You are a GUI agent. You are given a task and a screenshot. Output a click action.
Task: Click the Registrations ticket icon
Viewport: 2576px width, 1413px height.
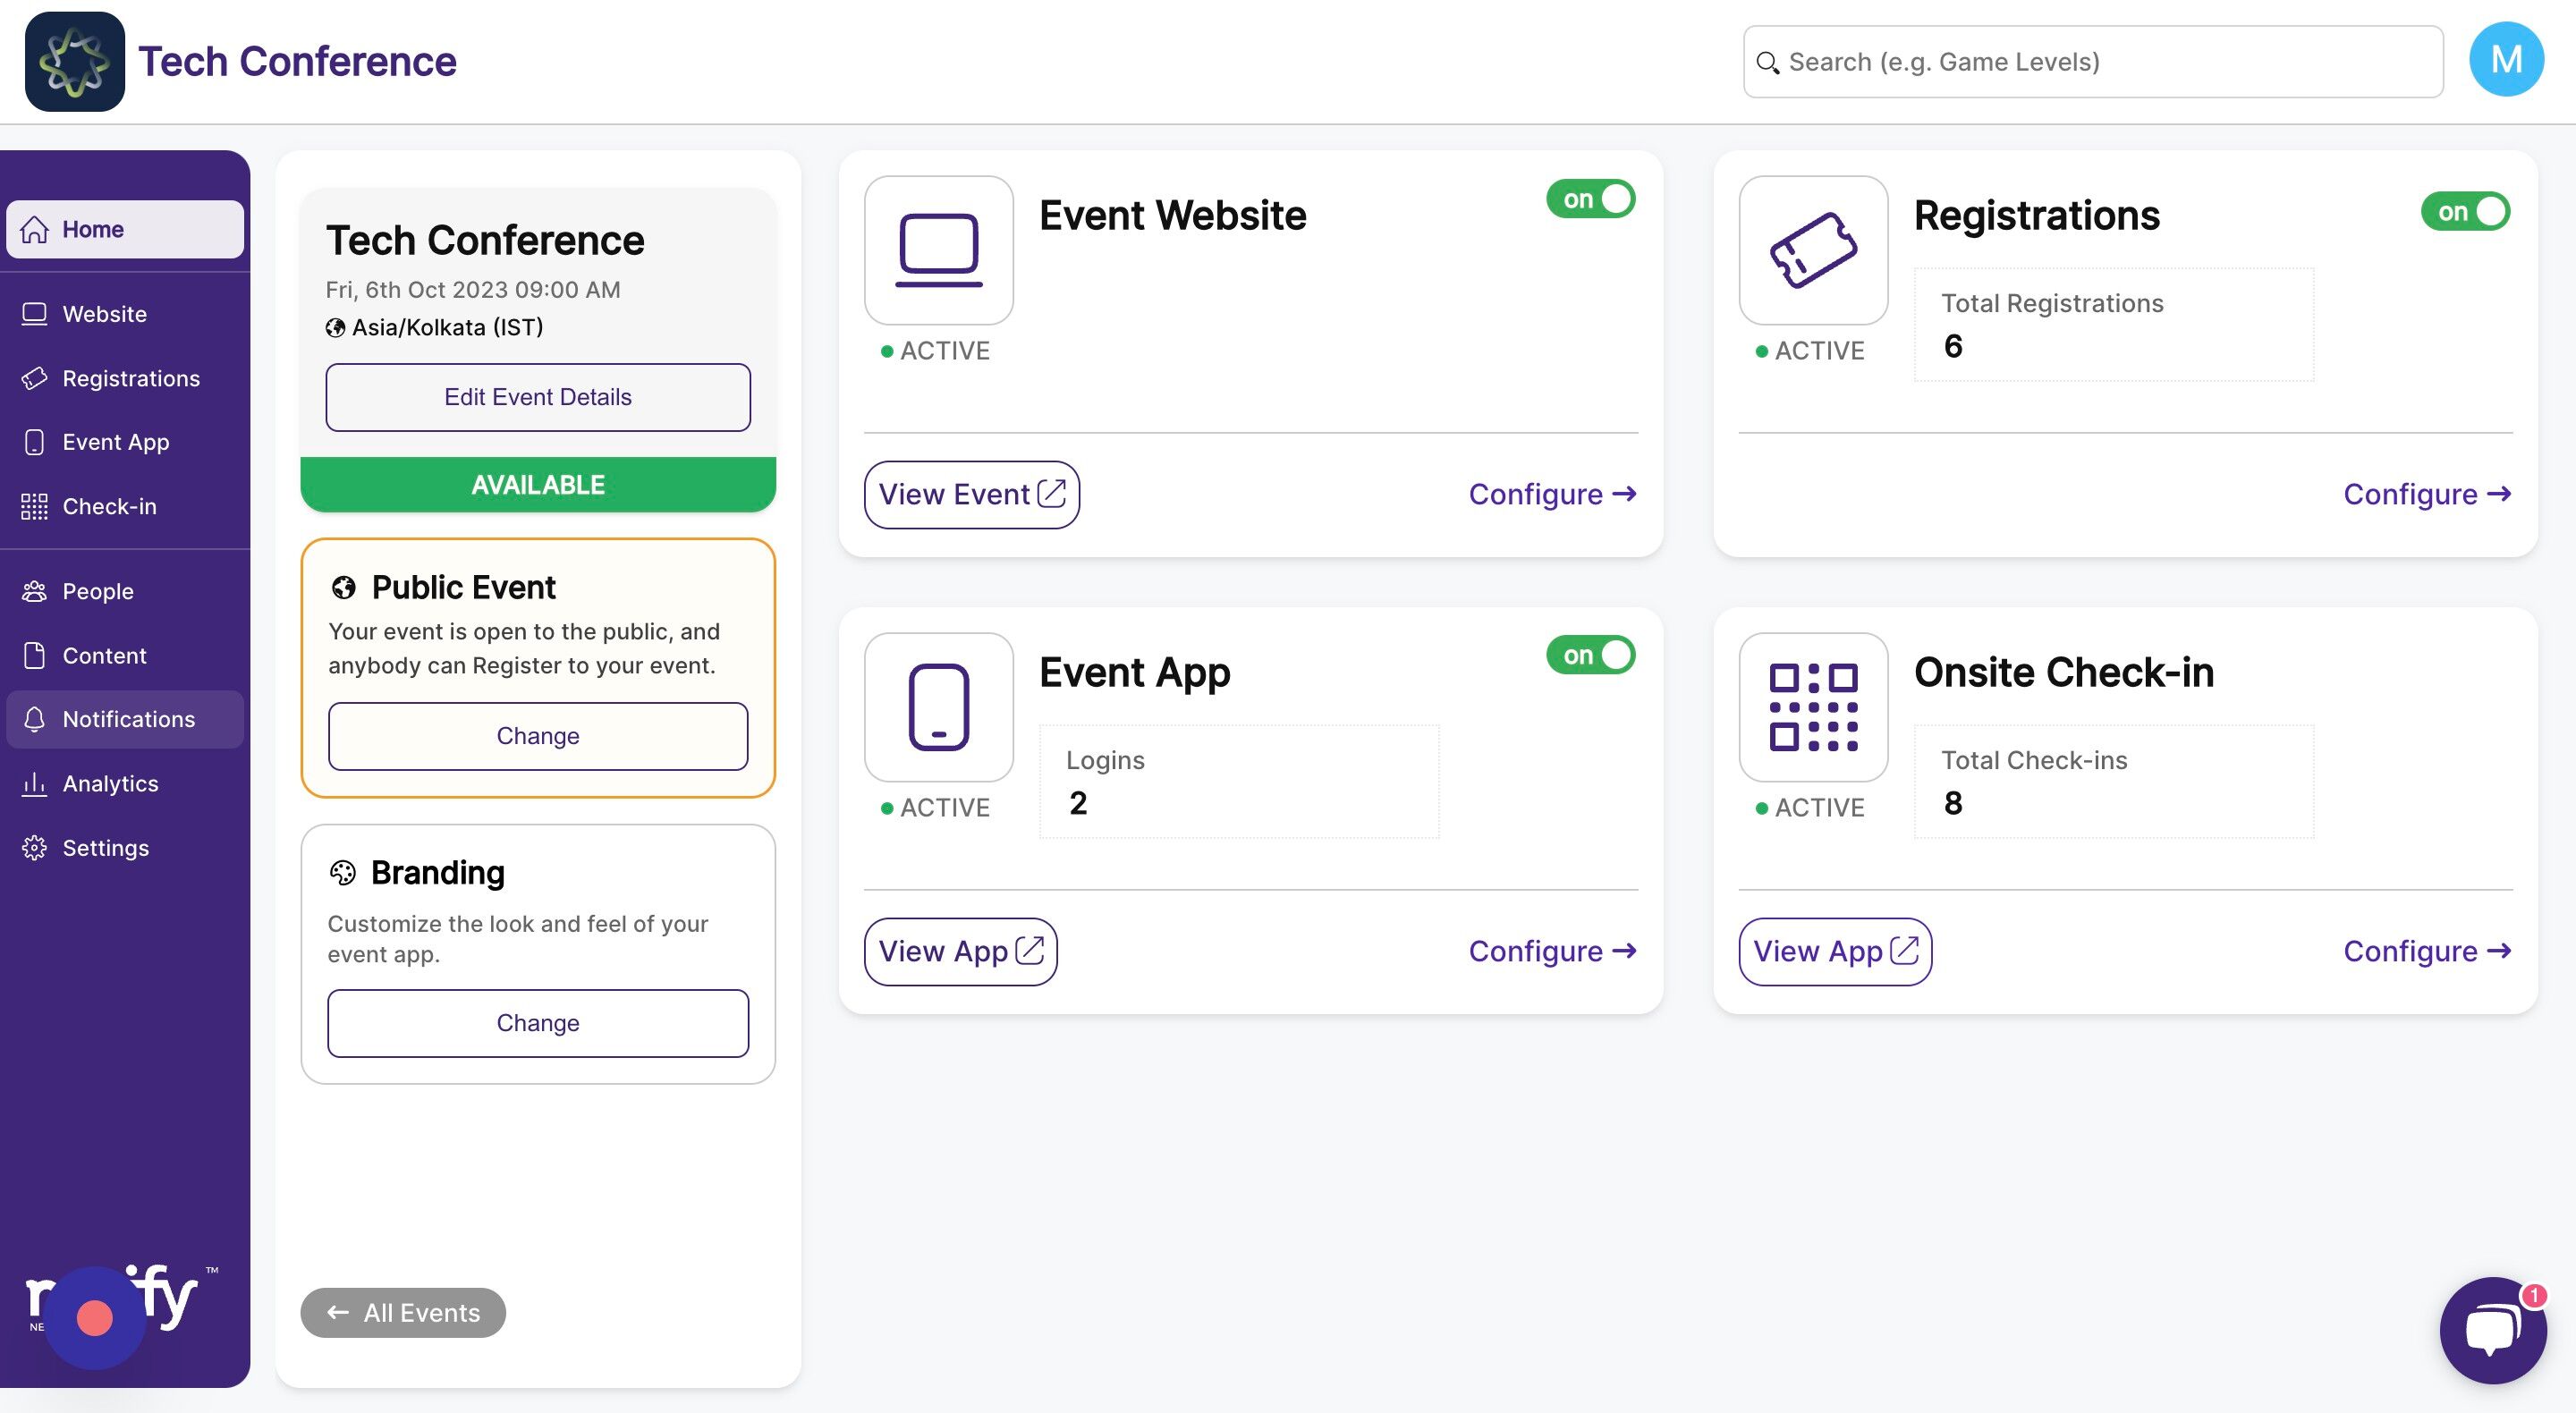coord(1812,250)
